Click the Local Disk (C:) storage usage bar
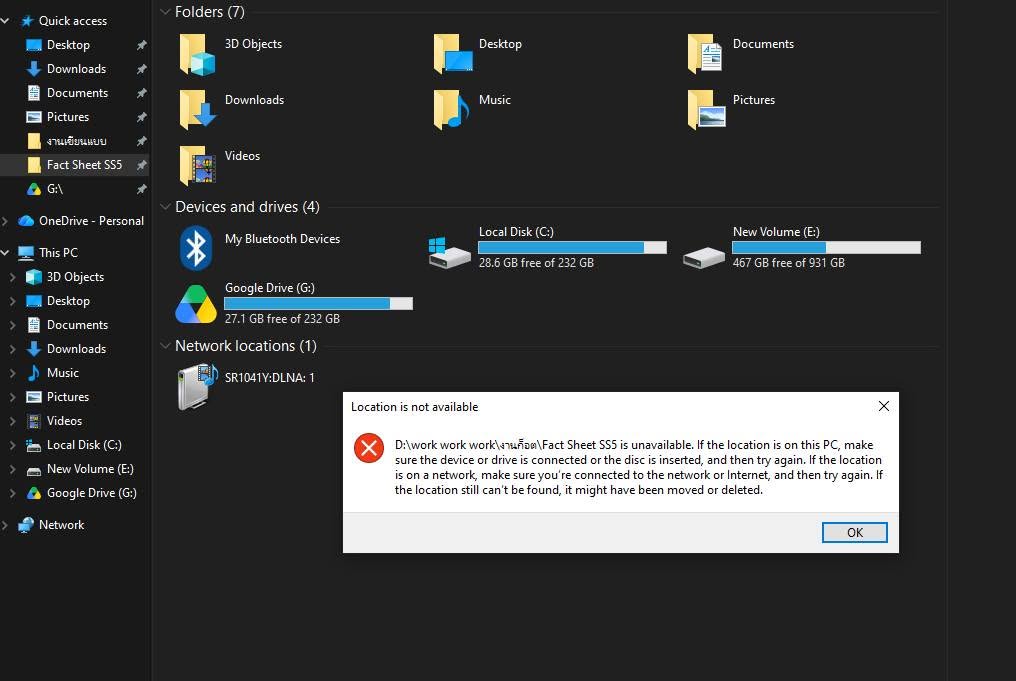 [572, 248]
